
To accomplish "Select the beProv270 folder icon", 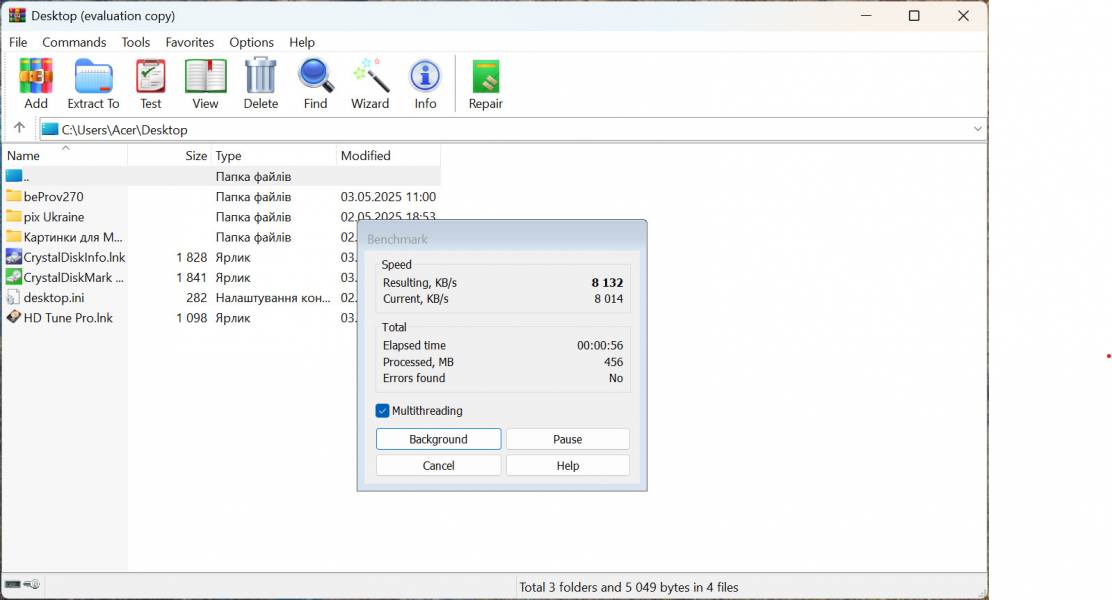I will point(13,196).
